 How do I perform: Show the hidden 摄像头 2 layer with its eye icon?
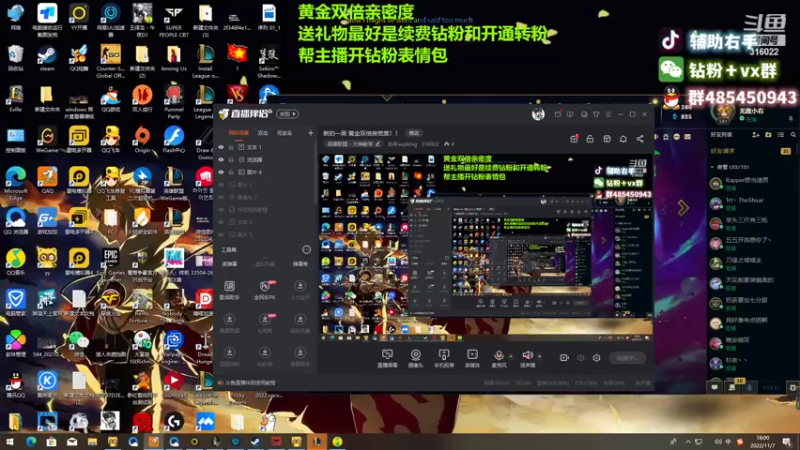click(221, 197)
